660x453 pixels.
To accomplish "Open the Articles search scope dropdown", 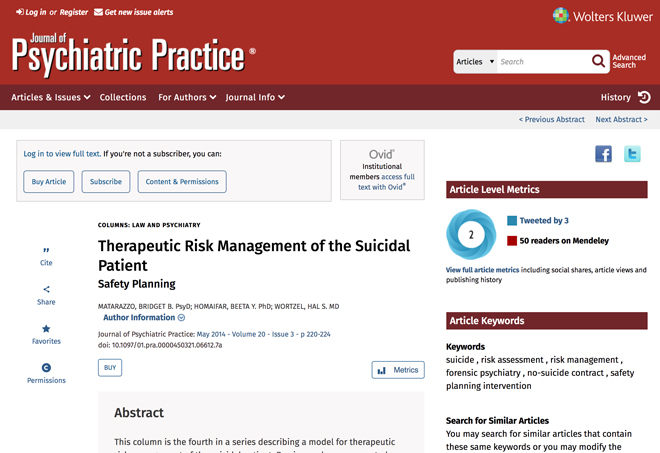I will tap(475, 61).
